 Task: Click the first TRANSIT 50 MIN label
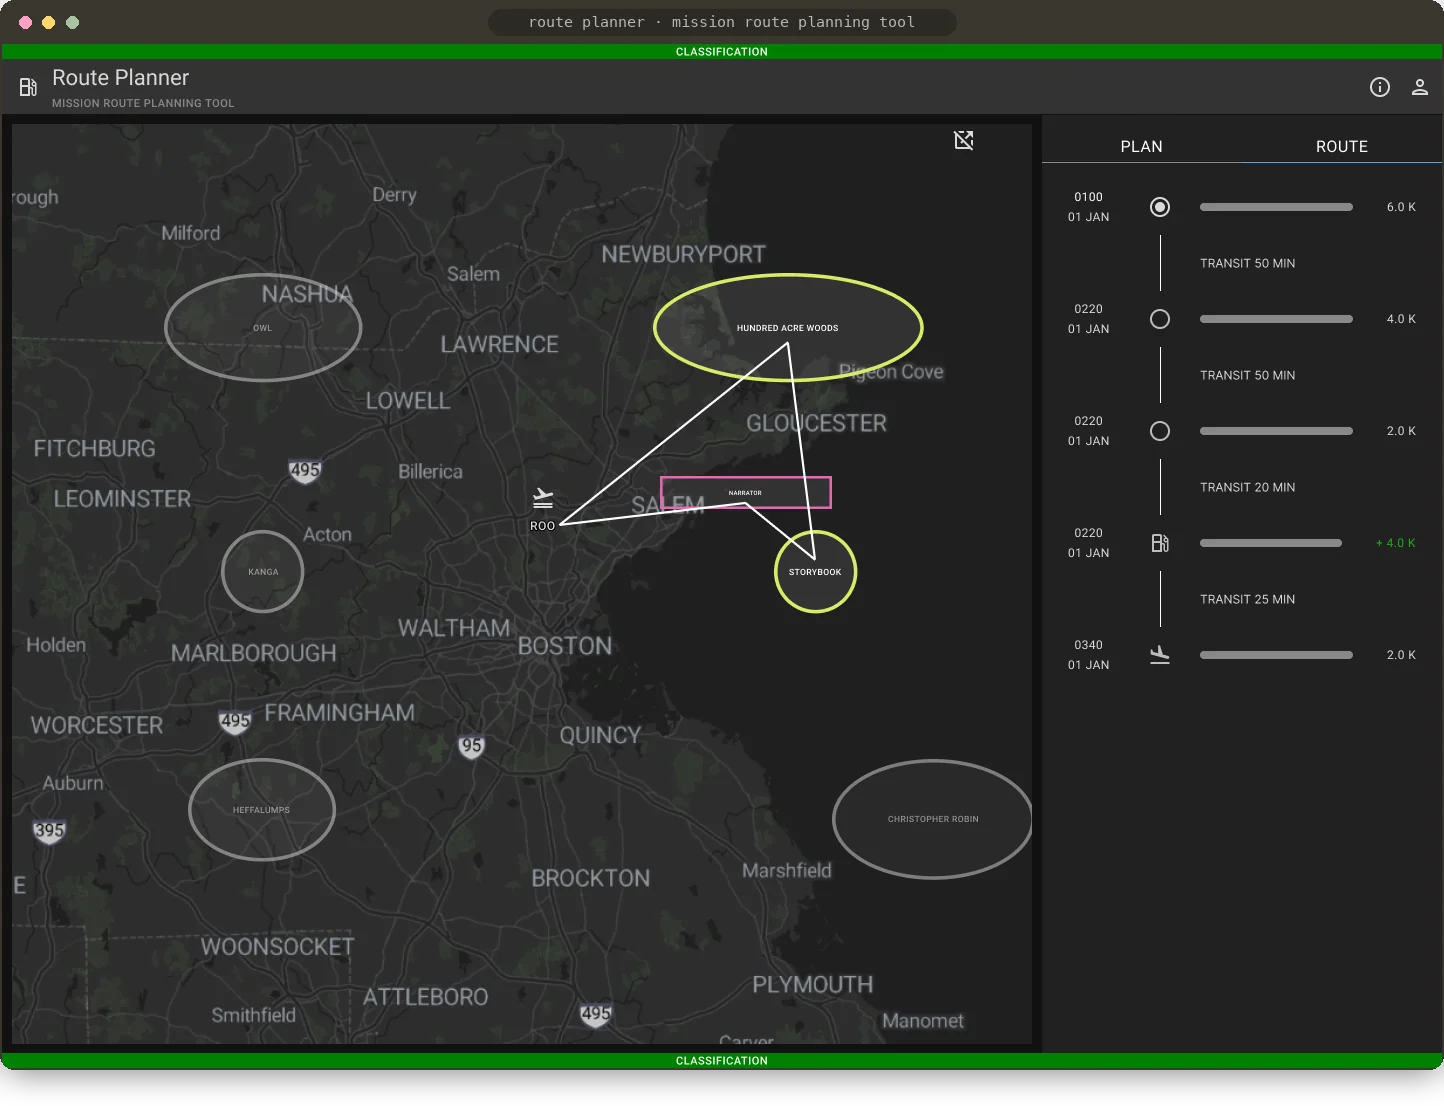(1247, 263)
